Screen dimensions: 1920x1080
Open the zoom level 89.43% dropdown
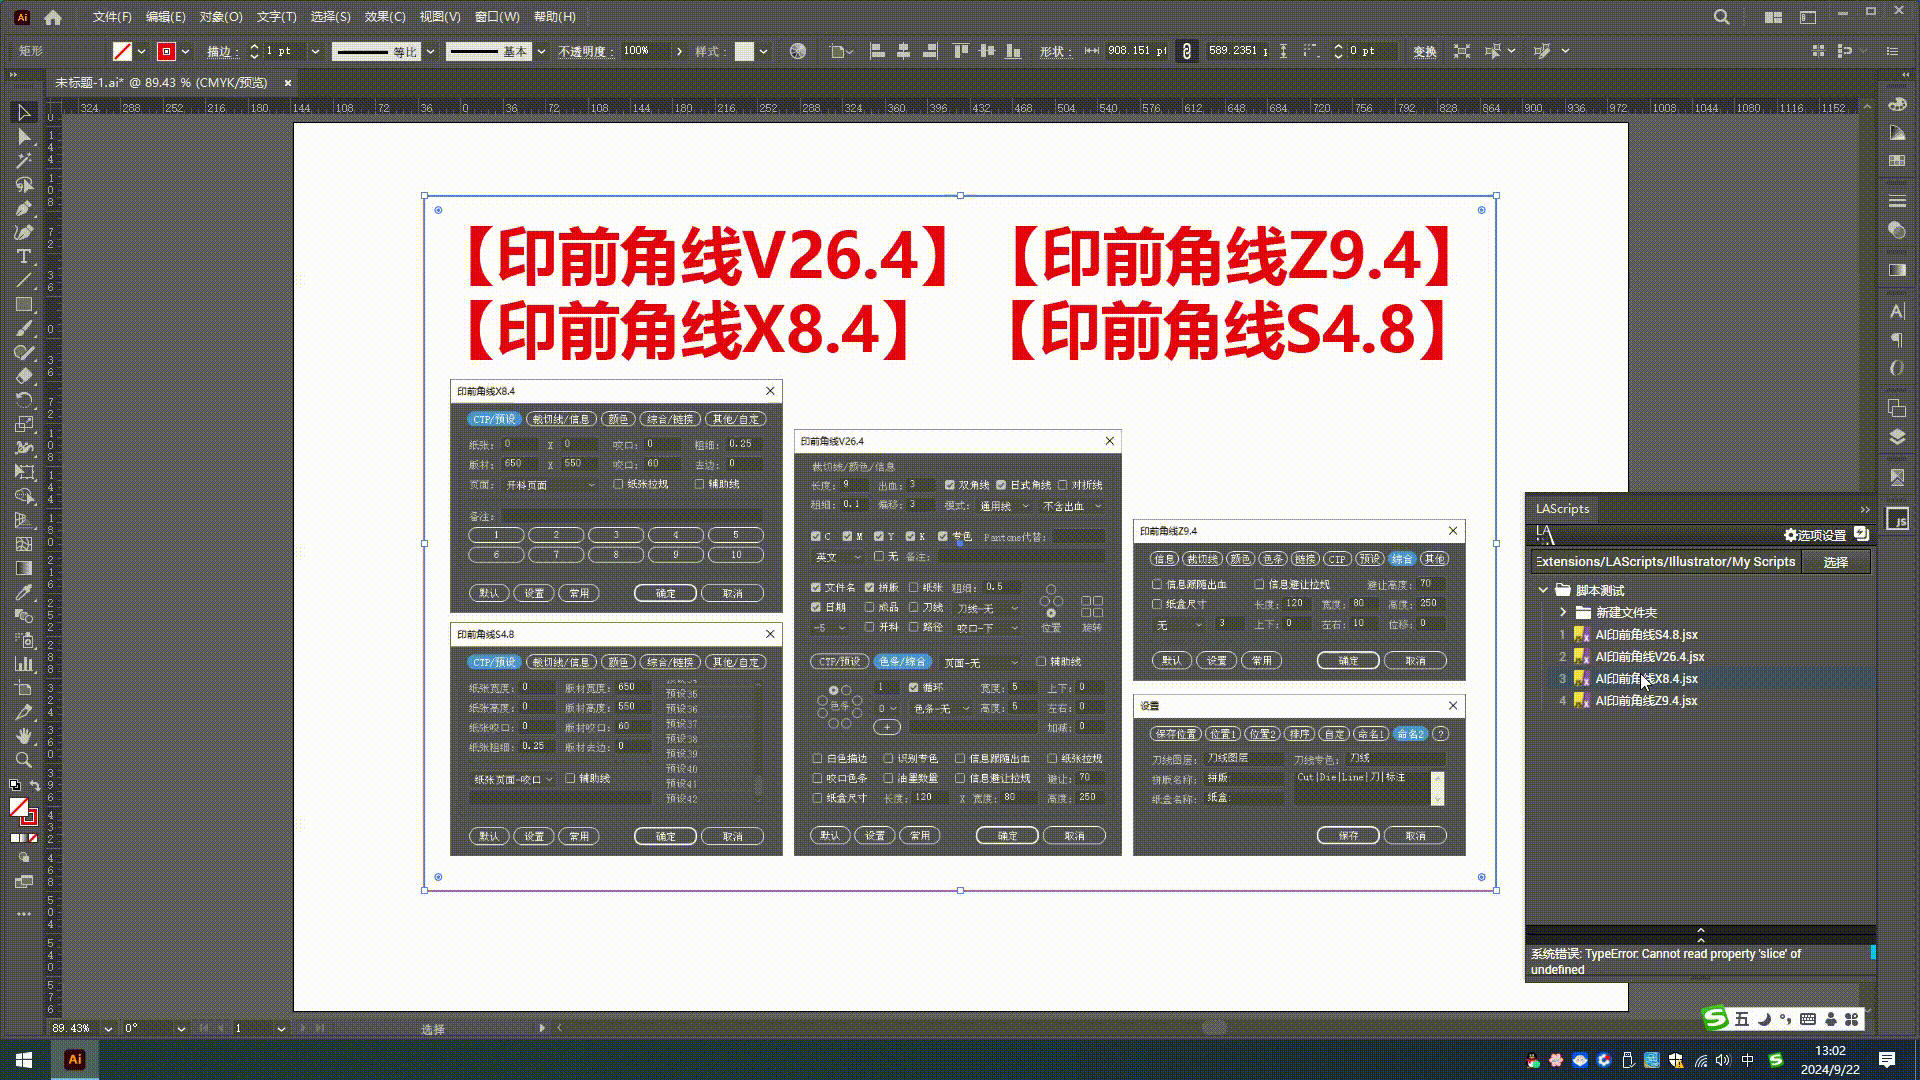pos(108,1028)
